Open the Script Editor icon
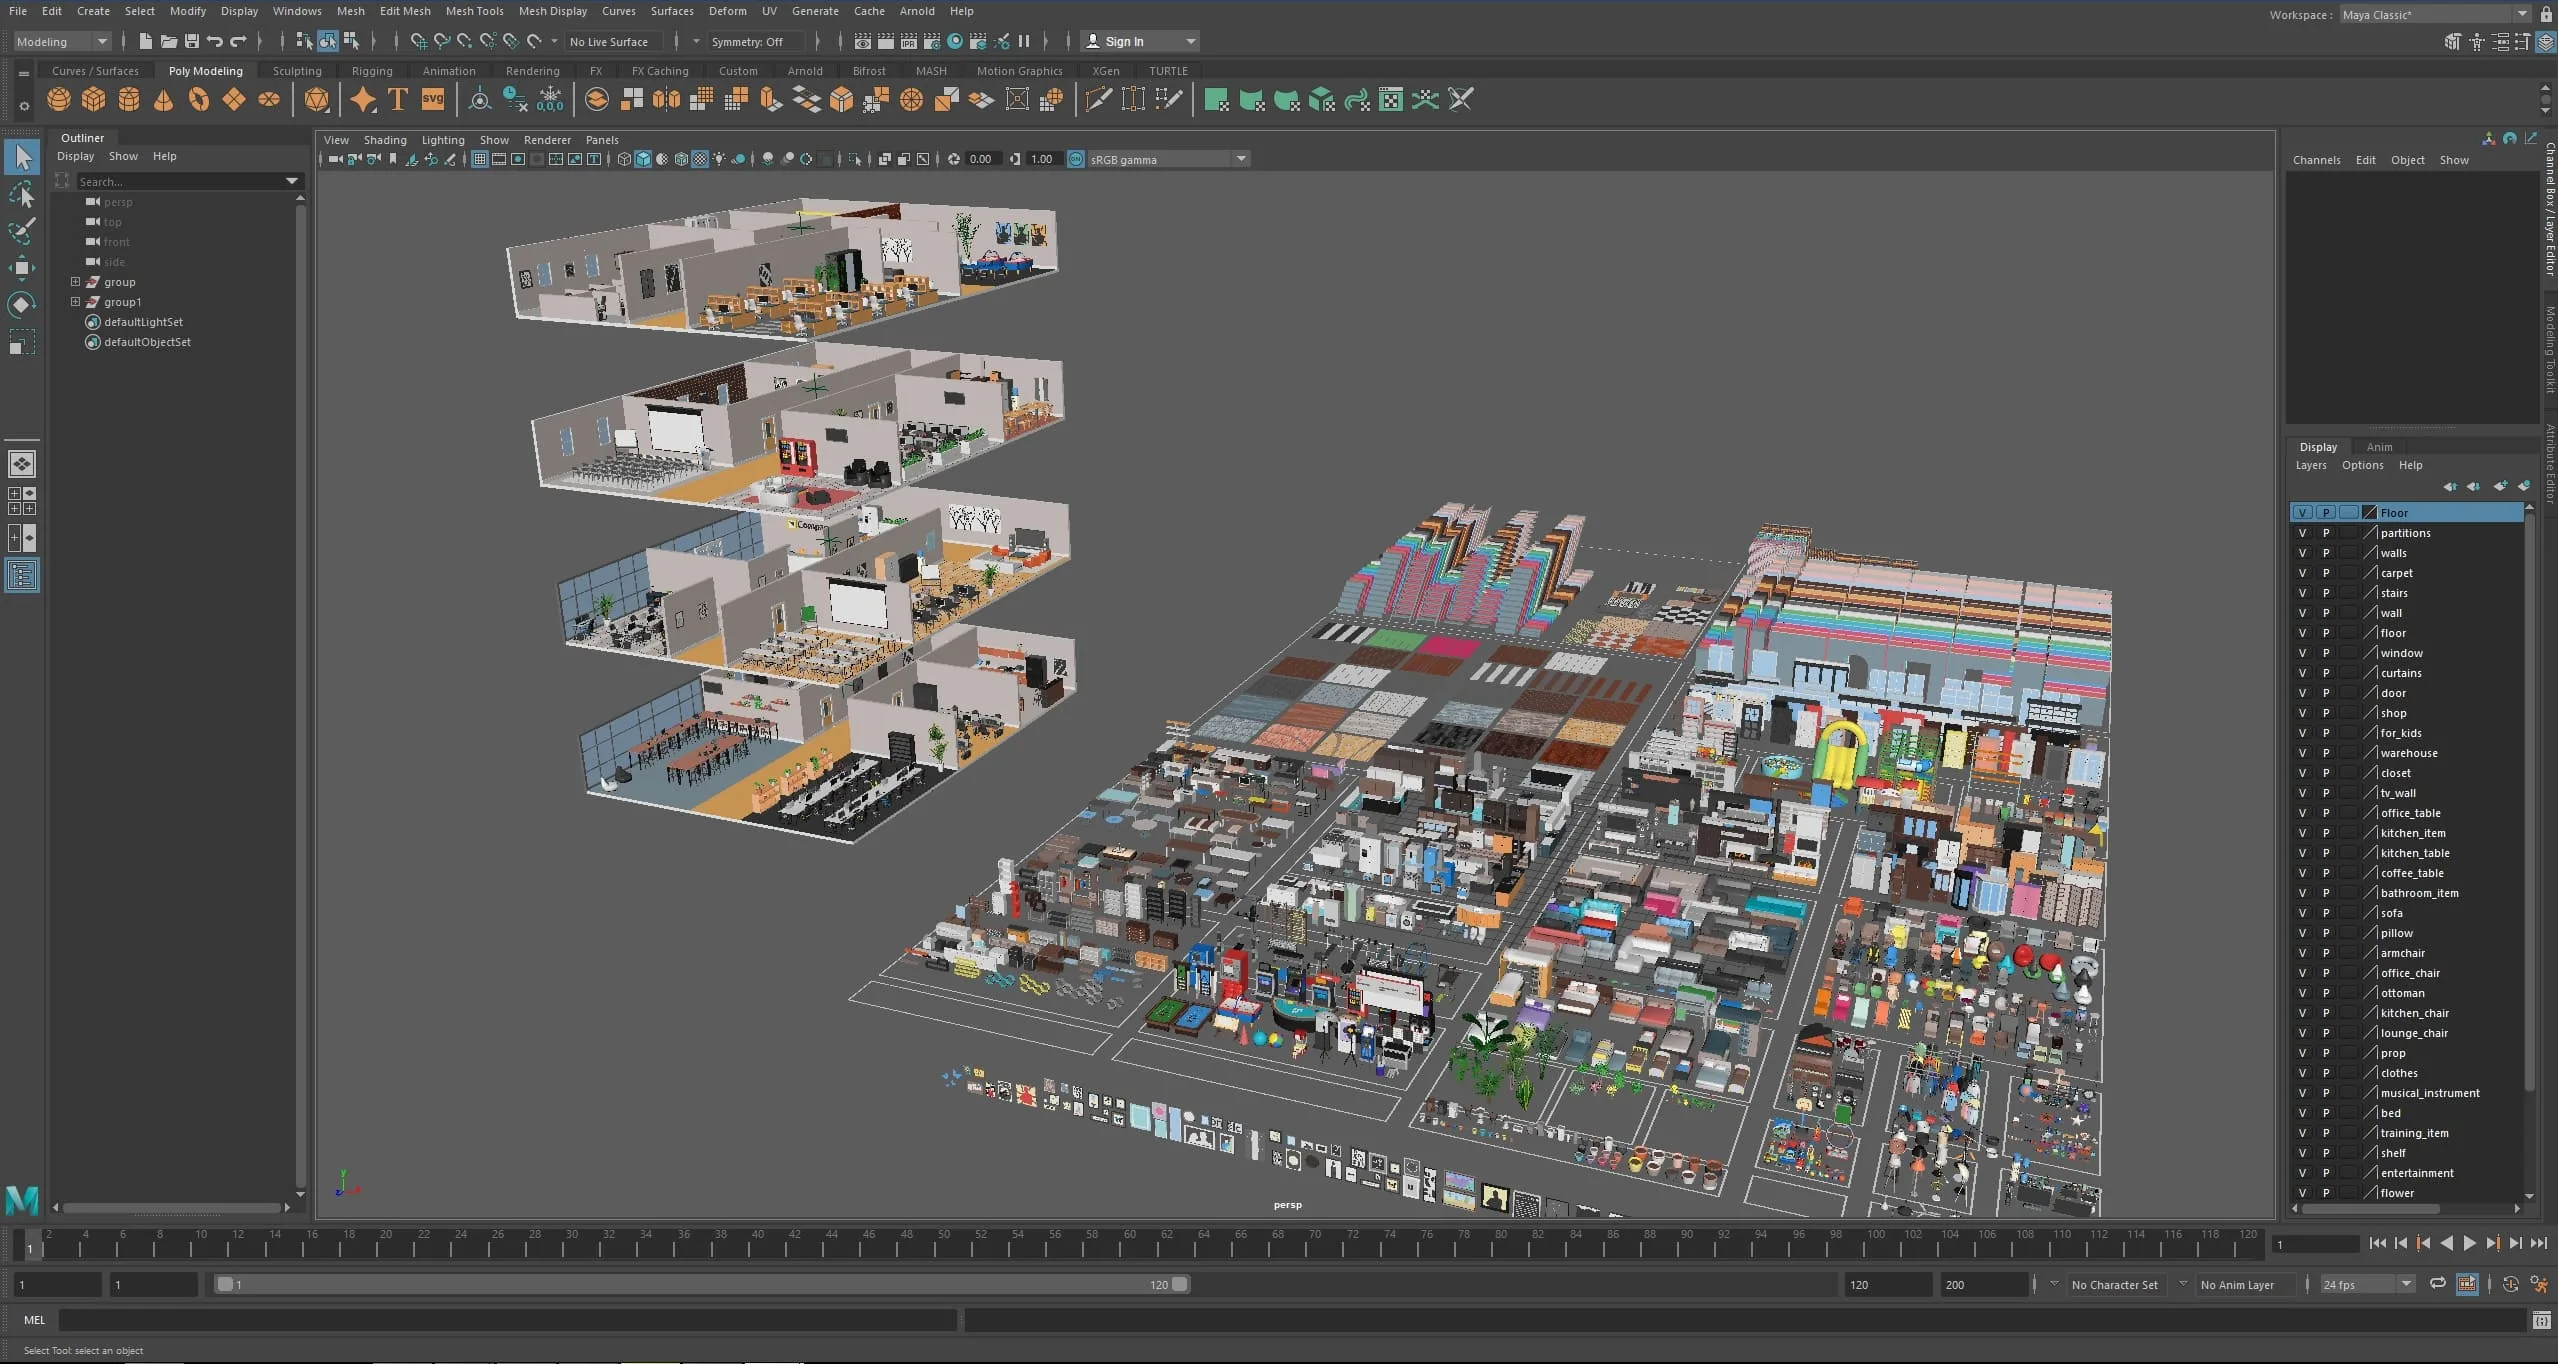The height and width of the screenshot is (1364, 2558). click(2542, 1321)
